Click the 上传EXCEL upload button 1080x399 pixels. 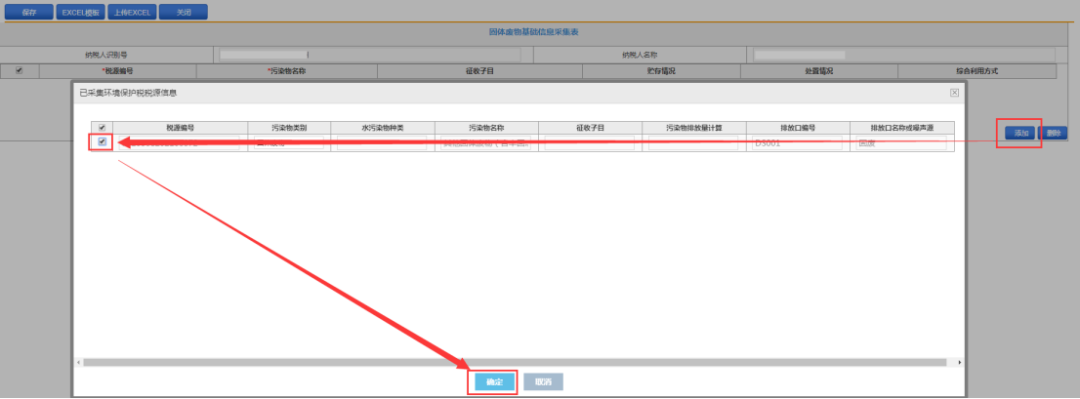point(132,12)
